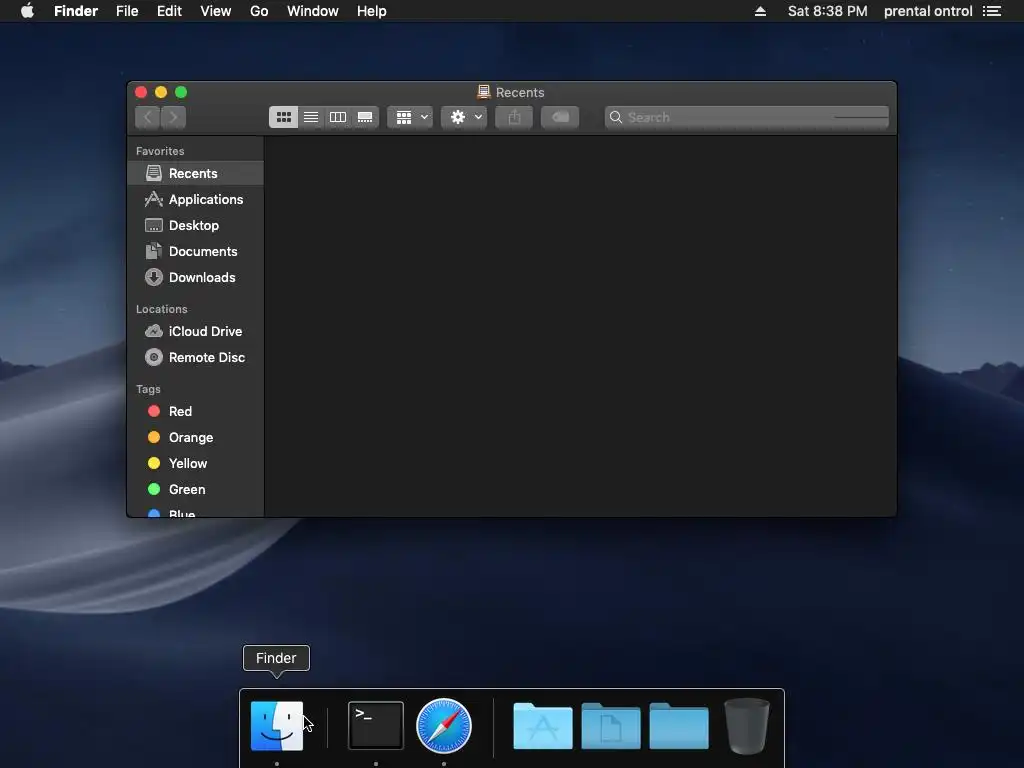The width and height of the screenshot is (1024, 768).
Task: Open the Go menu
Action: (x=259, y=11)
